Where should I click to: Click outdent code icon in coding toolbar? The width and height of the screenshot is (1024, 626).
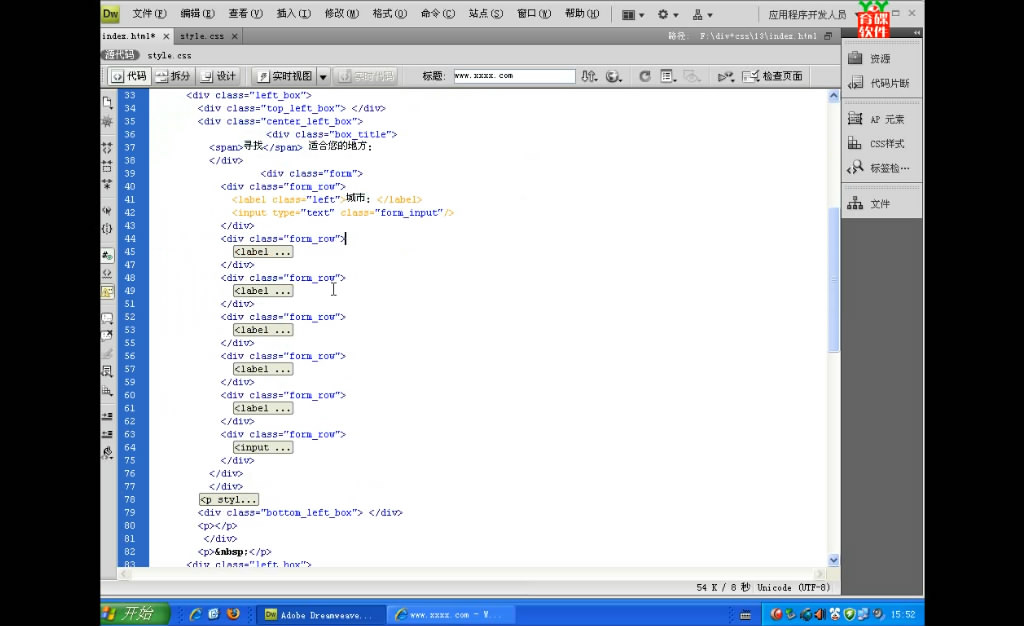107,433
